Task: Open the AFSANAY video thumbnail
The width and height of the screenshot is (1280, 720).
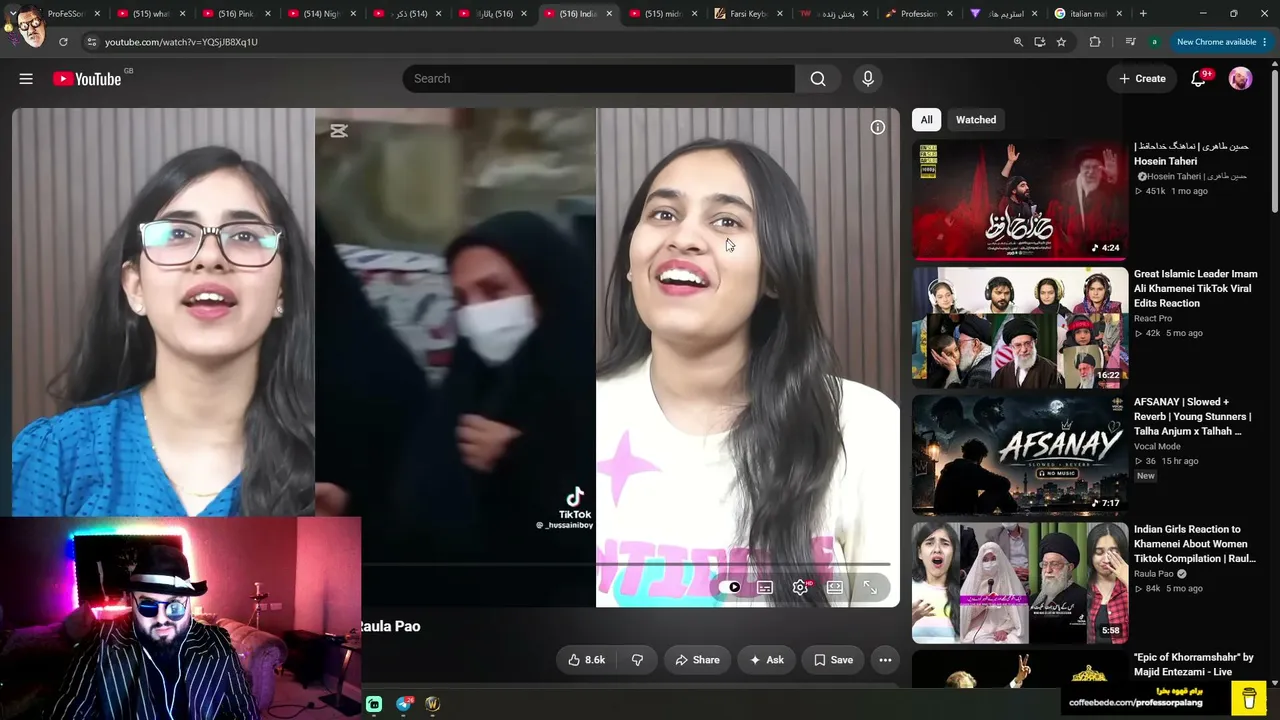Action: pyautogui.click(x=1020, y=455)
